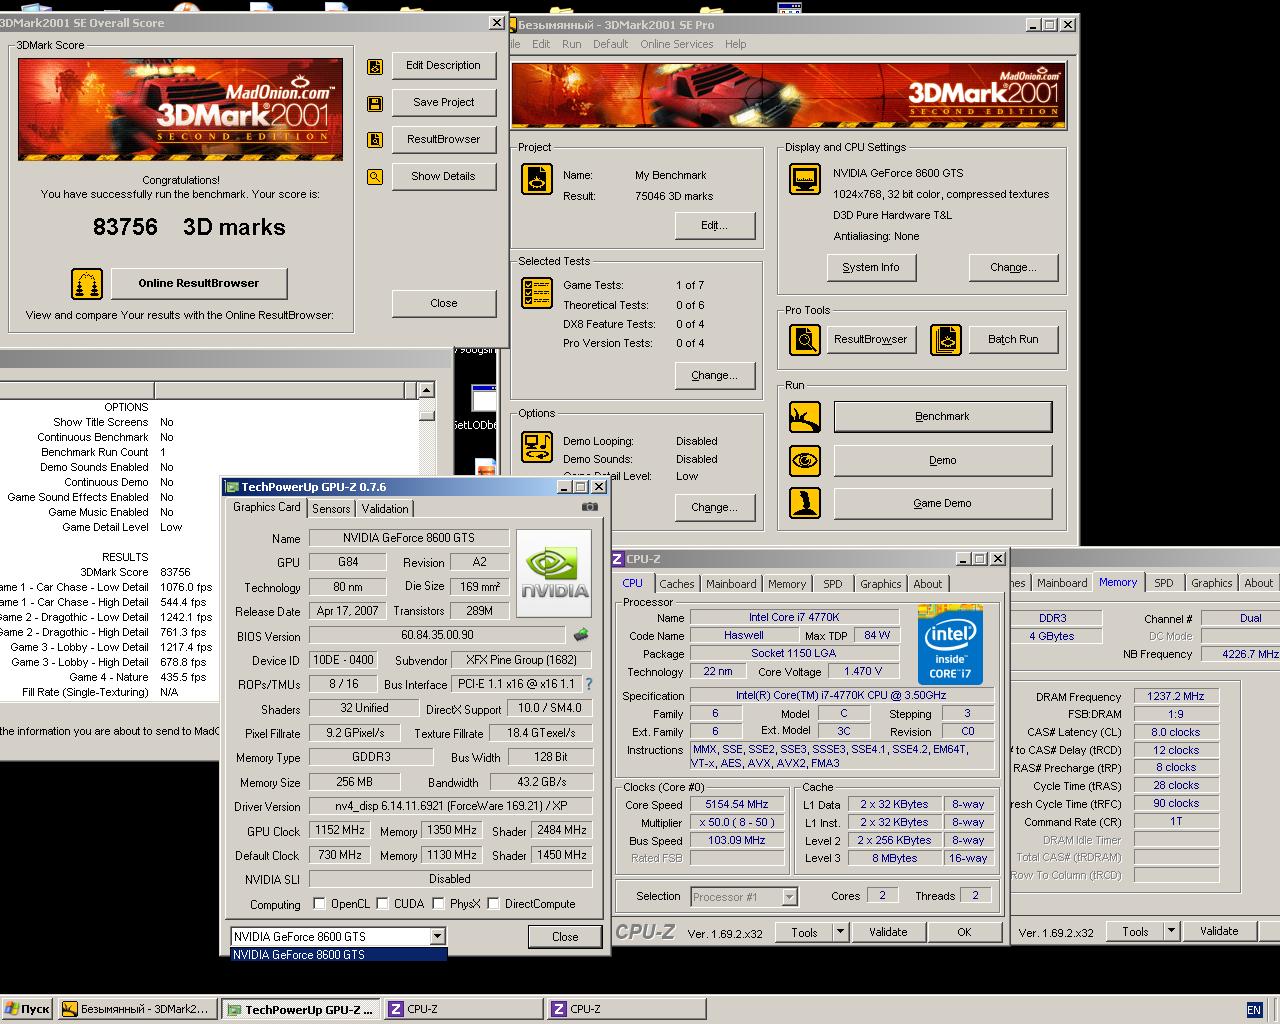
Task: Open the GPU selection dropdown in GPU-Z
Action: point(437,937)
